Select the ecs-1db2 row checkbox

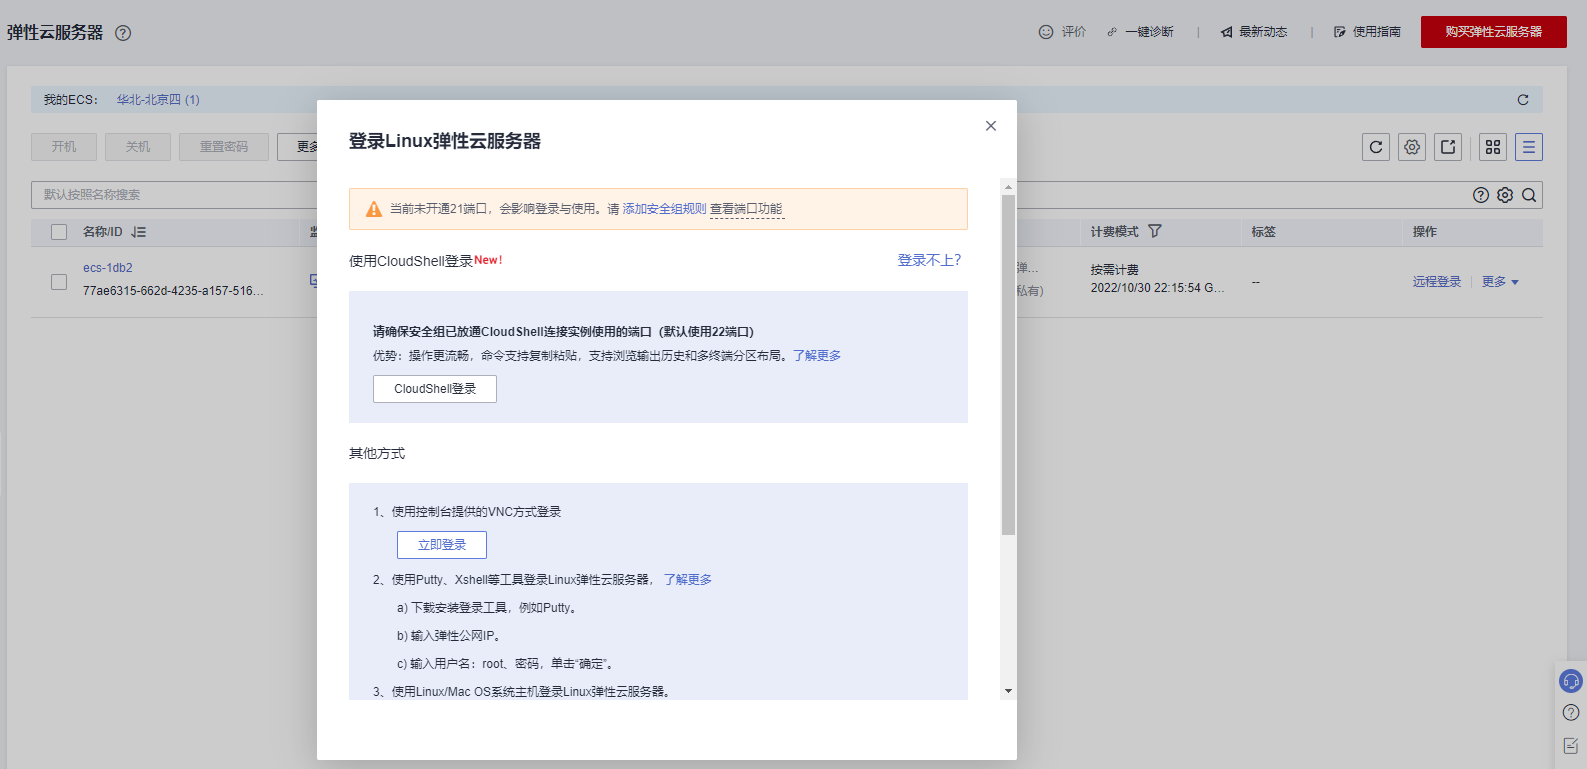pos(59,282)
